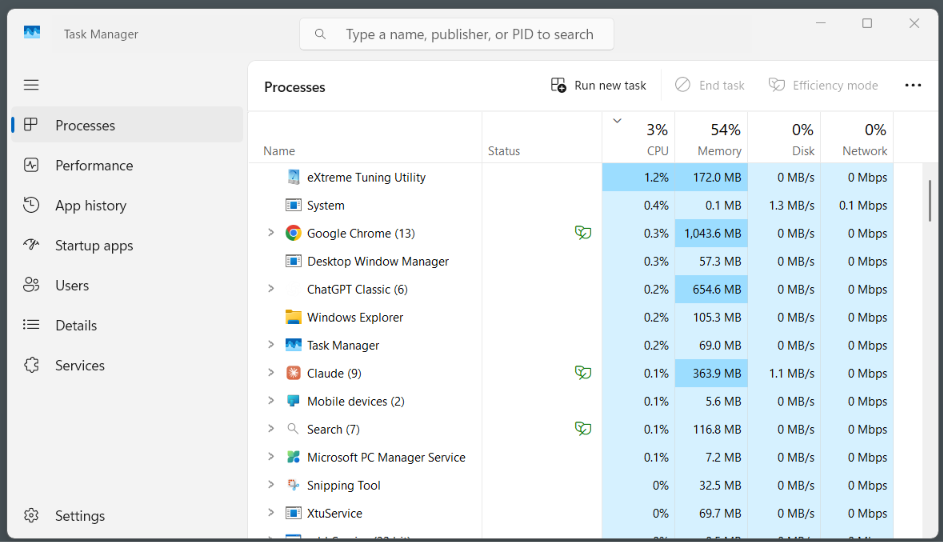
Task: Select the Windows Explorer process name
Action: 355,318
